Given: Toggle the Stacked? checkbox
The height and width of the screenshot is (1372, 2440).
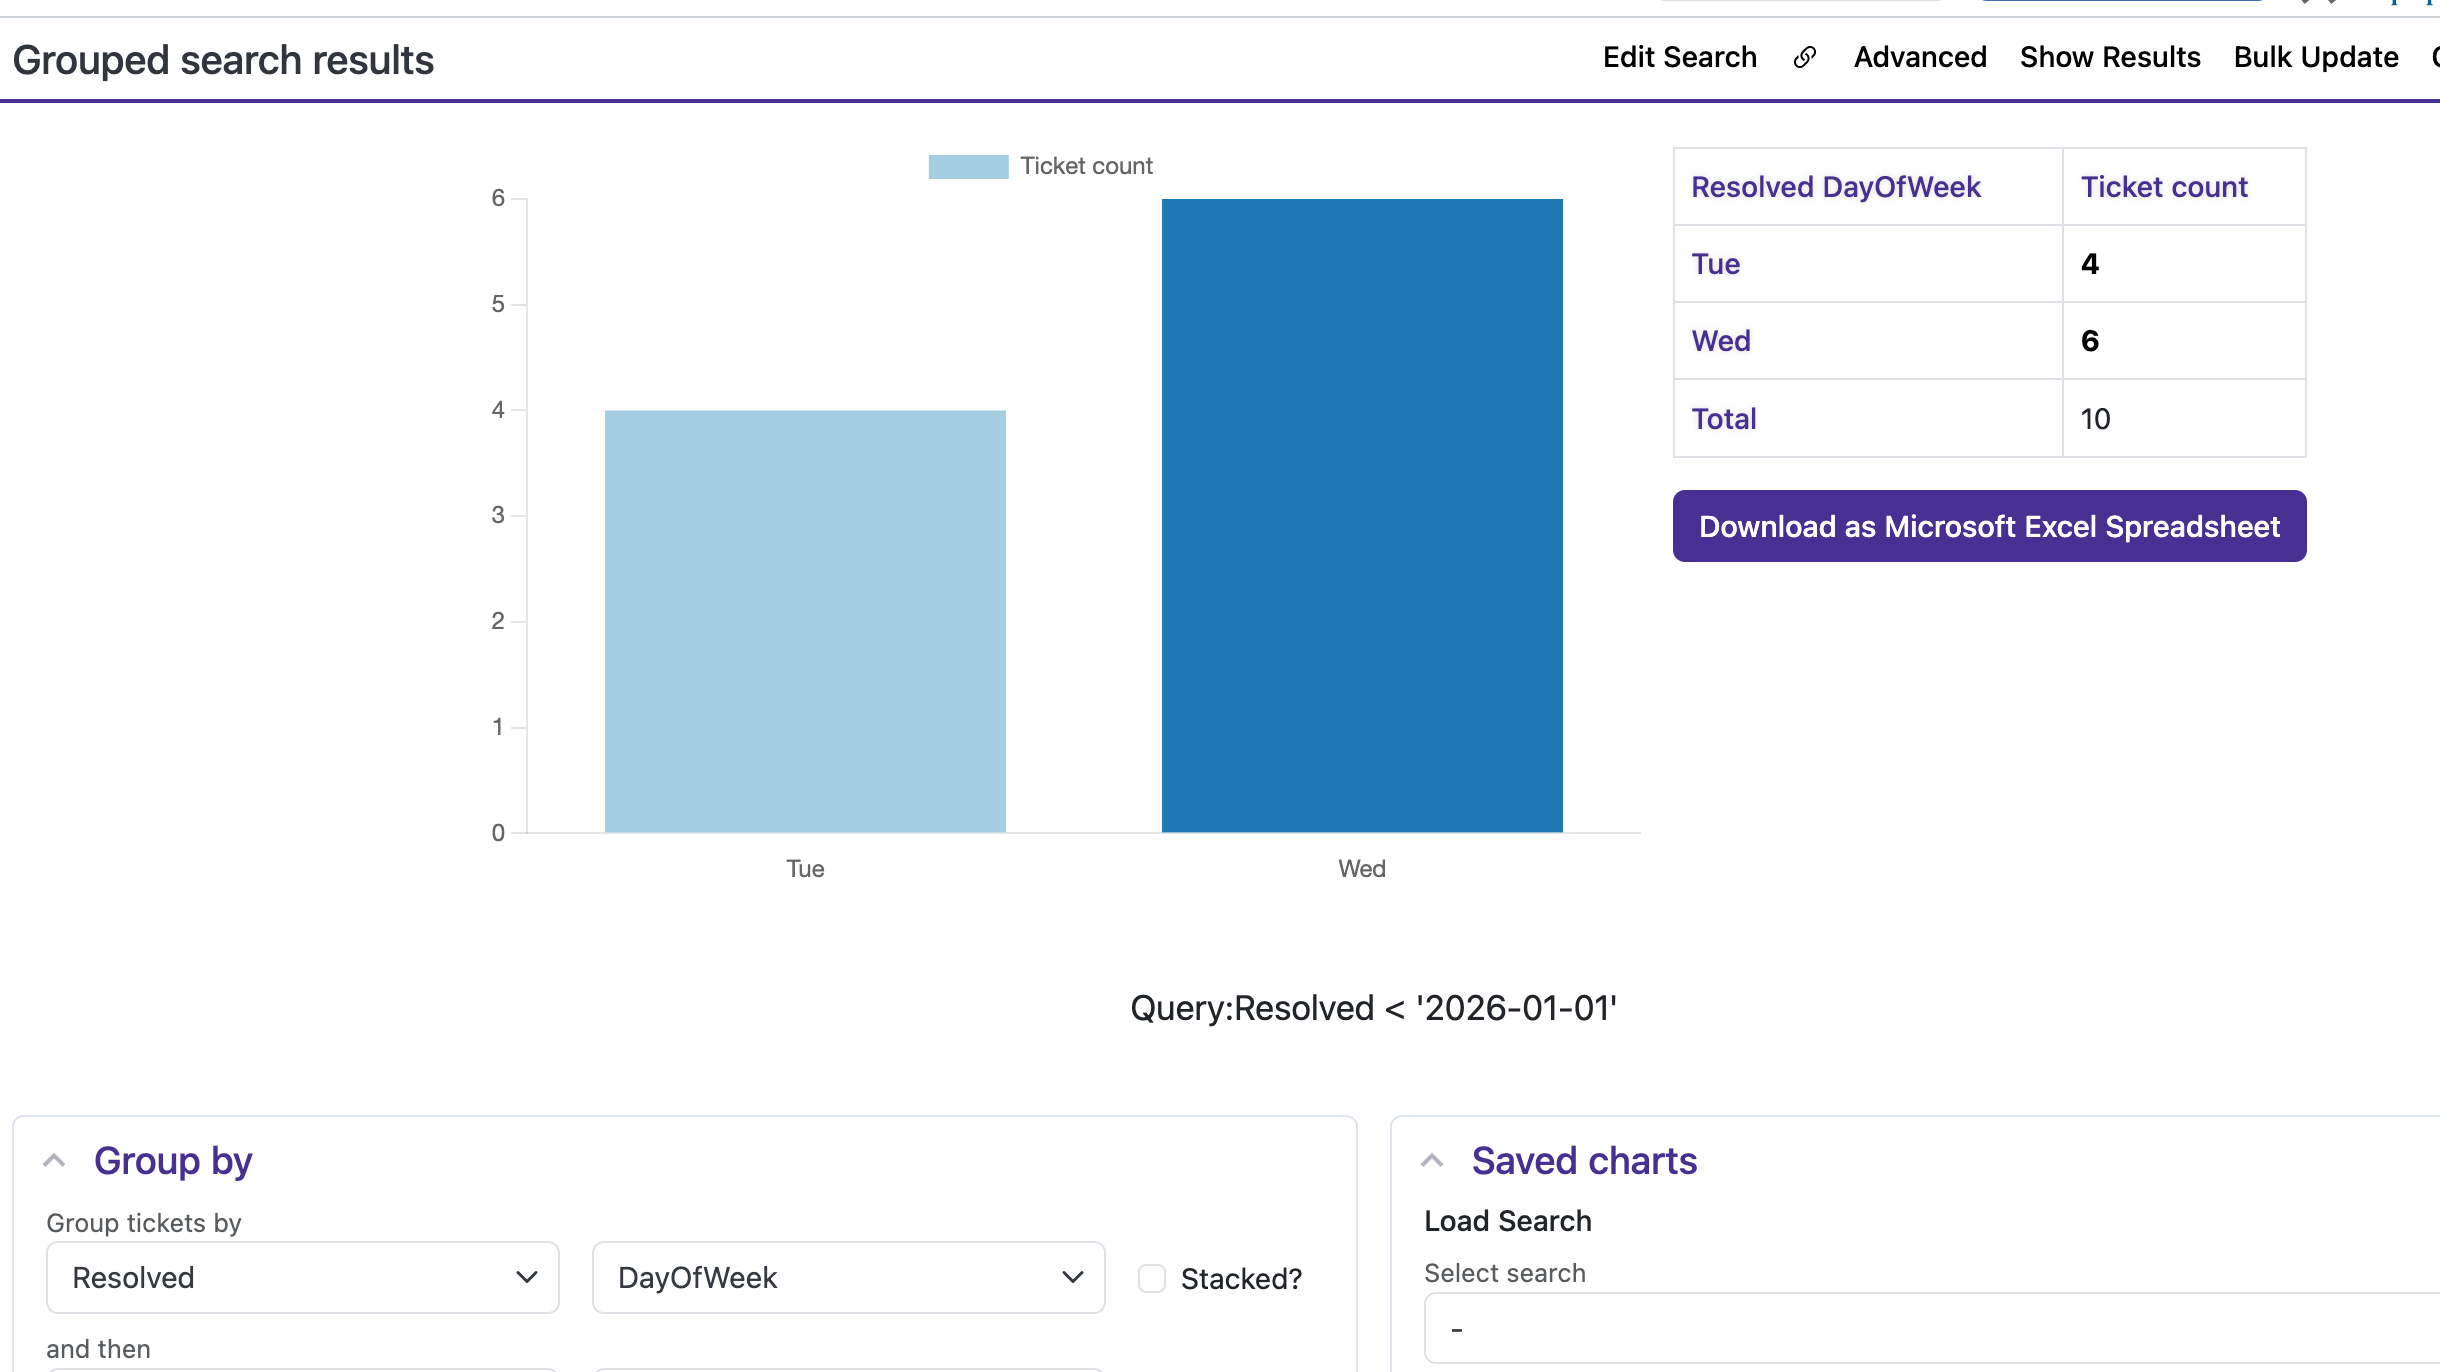Looking at the screenshot, I should point(1152,1278).
